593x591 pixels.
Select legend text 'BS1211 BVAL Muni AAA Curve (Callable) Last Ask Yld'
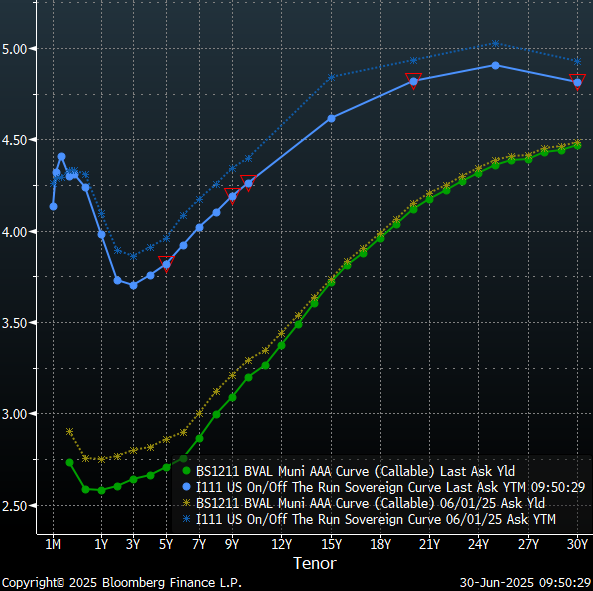pos(355,471)
